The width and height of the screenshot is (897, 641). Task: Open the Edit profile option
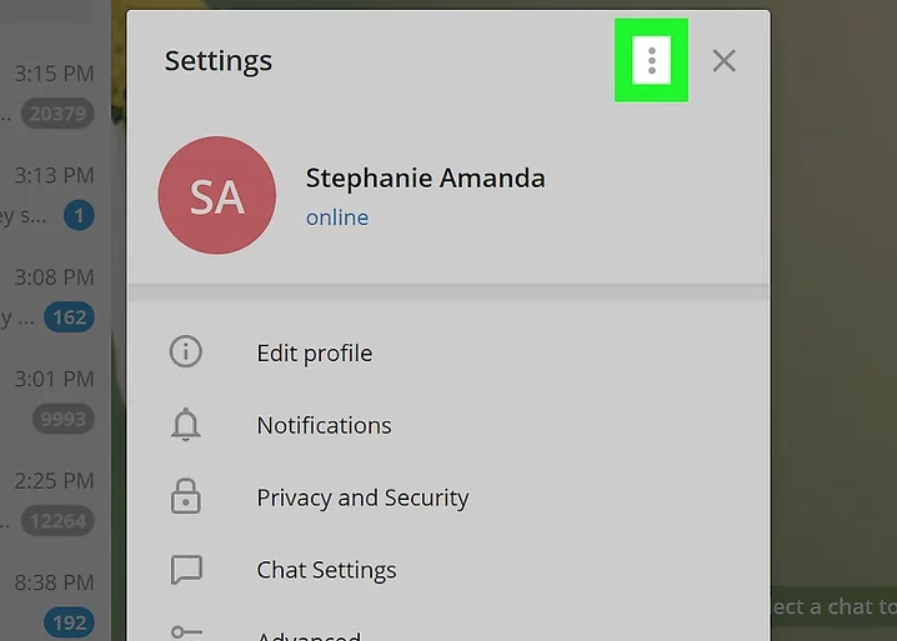click(314, 353)
